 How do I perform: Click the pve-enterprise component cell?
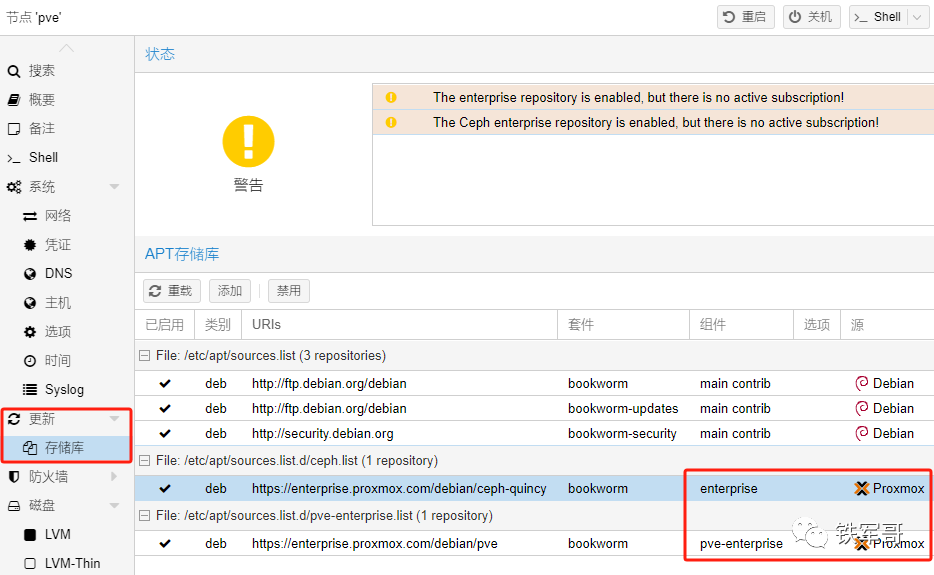(742, 543)
